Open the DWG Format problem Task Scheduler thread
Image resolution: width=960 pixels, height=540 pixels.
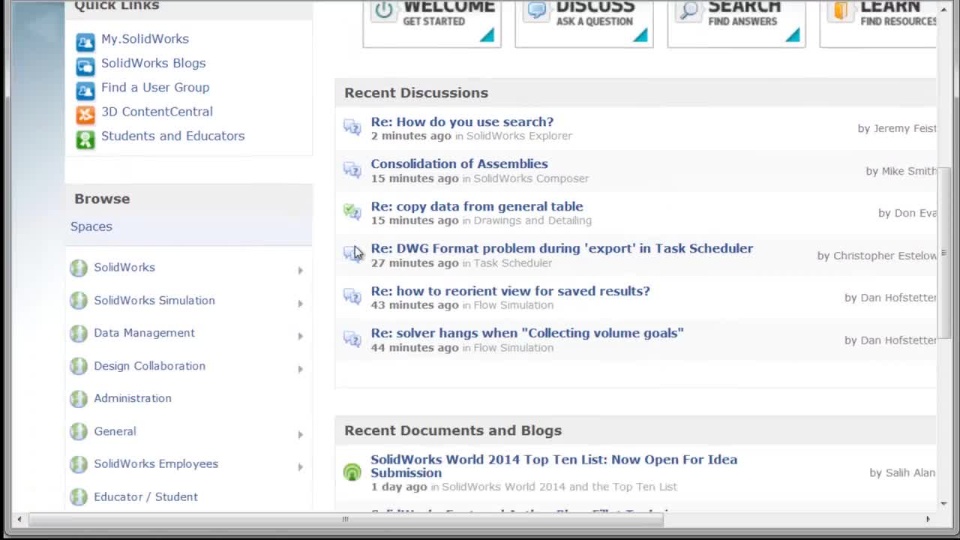click(x=562, y=248)
